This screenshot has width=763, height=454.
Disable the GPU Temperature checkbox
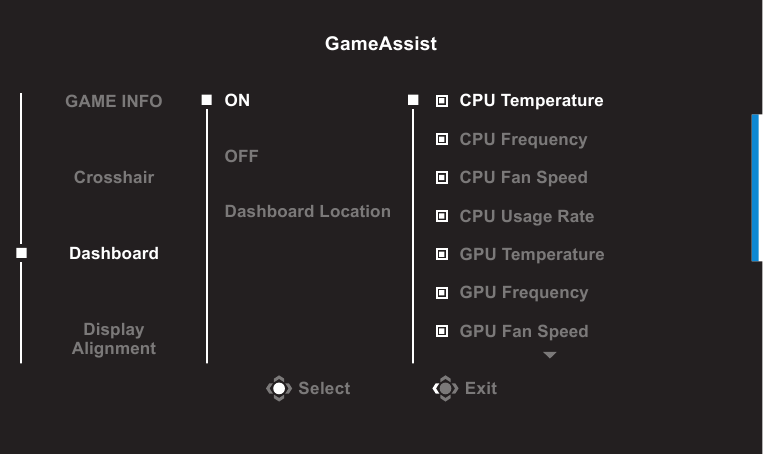tap(442, 254)
